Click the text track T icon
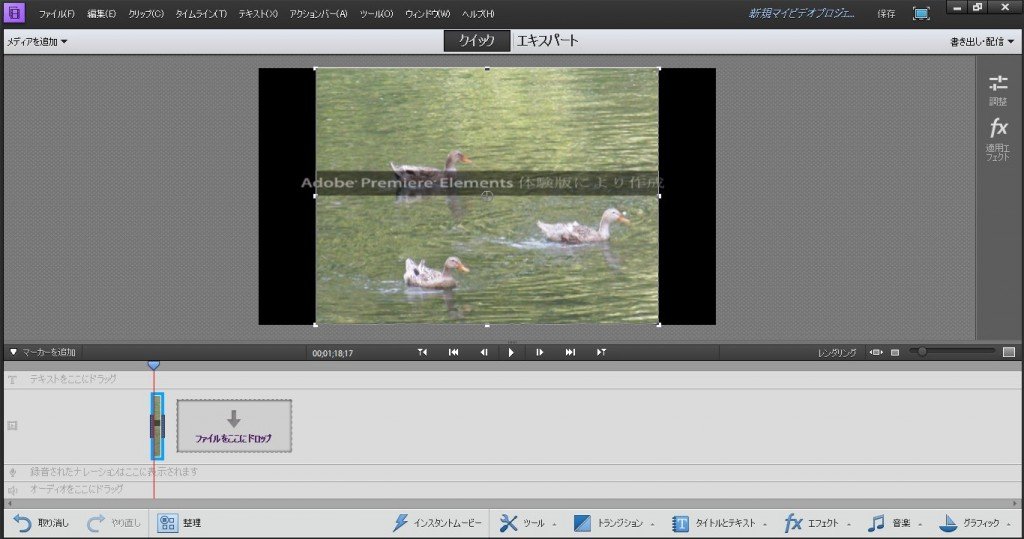 point(12,380)
